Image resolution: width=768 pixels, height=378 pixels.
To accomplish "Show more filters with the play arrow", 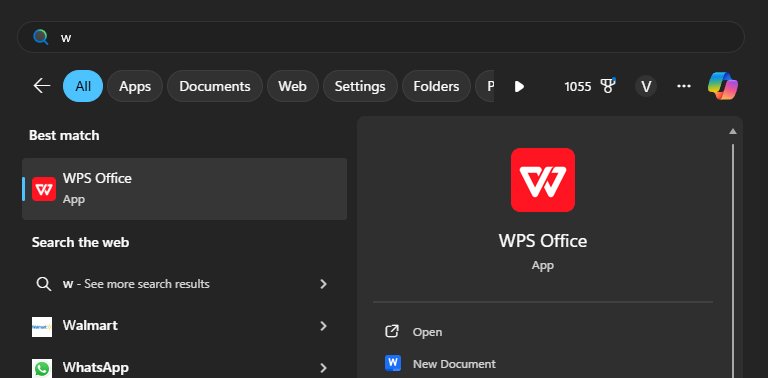I will click(x=519, y=87).
